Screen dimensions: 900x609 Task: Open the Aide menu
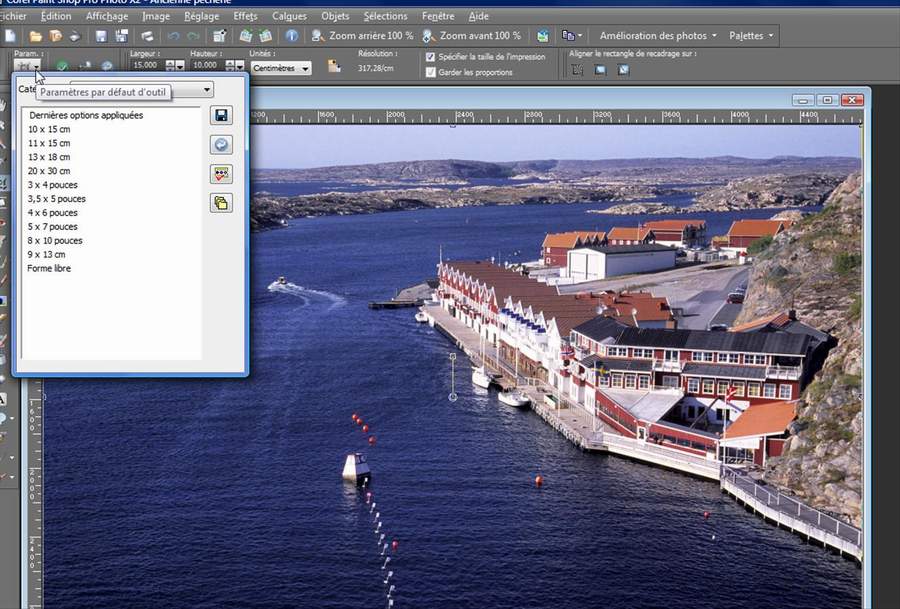[478, 16]
